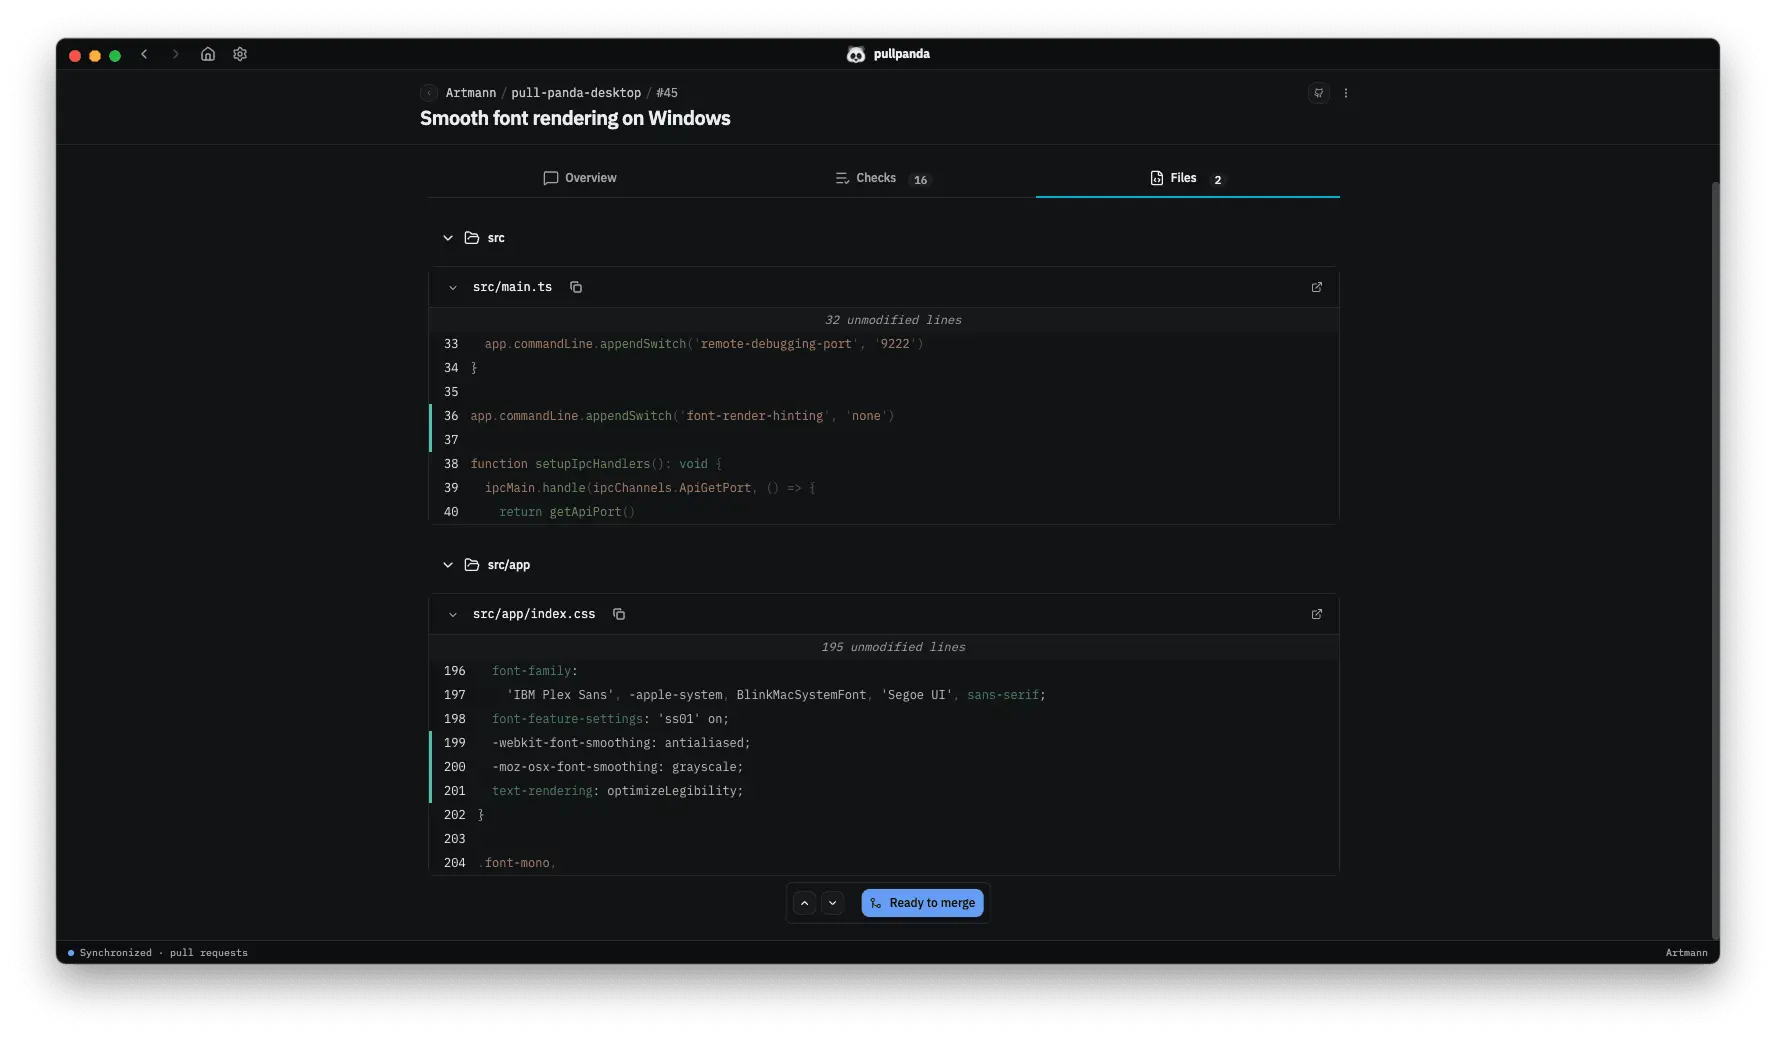Click the #45 pull request number
1776x1038 pixels.
667,93
